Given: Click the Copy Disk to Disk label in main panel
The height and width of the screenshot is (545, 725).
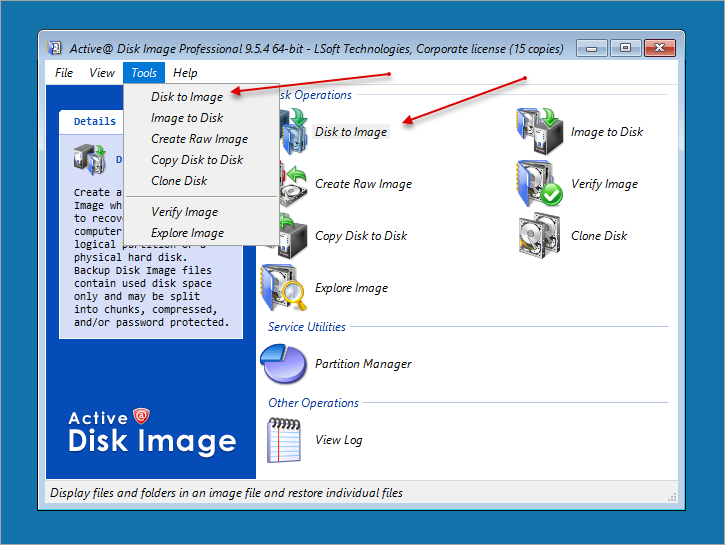Looking at the screenshot, I should coord(361,236).
